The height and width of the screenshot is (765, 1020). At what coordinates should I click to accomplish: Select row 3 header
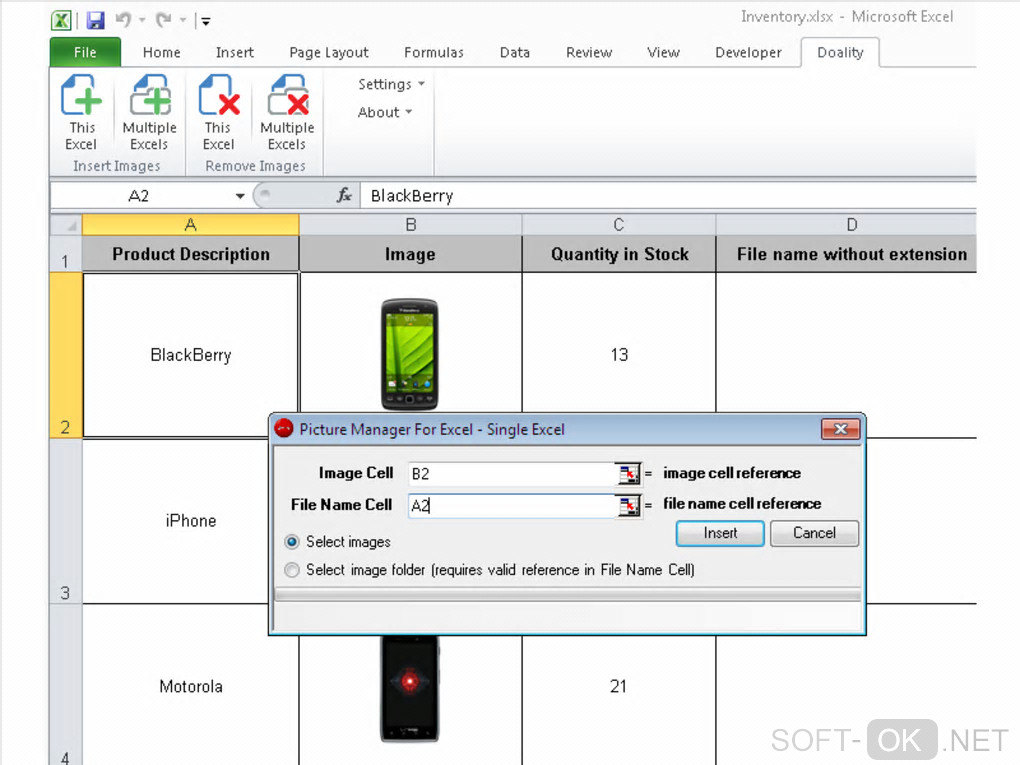click(66, 521)
